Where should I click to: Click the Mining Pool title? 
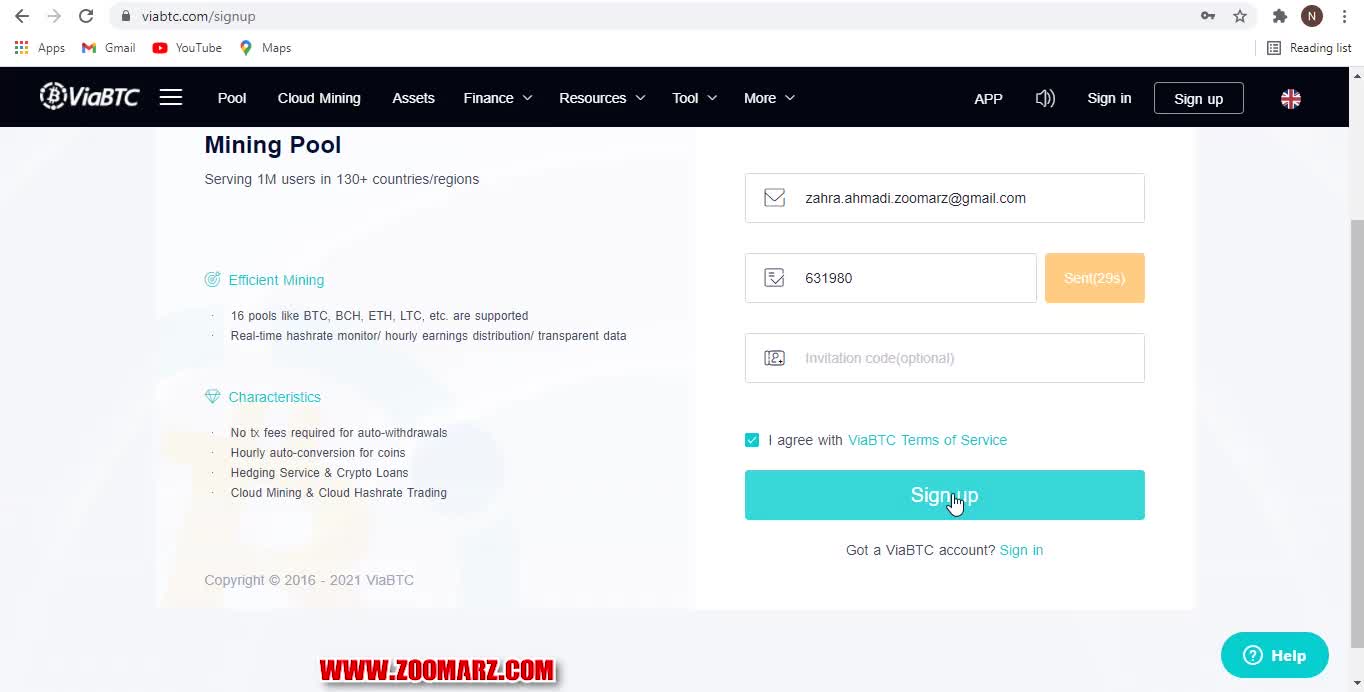coord(273,145)
